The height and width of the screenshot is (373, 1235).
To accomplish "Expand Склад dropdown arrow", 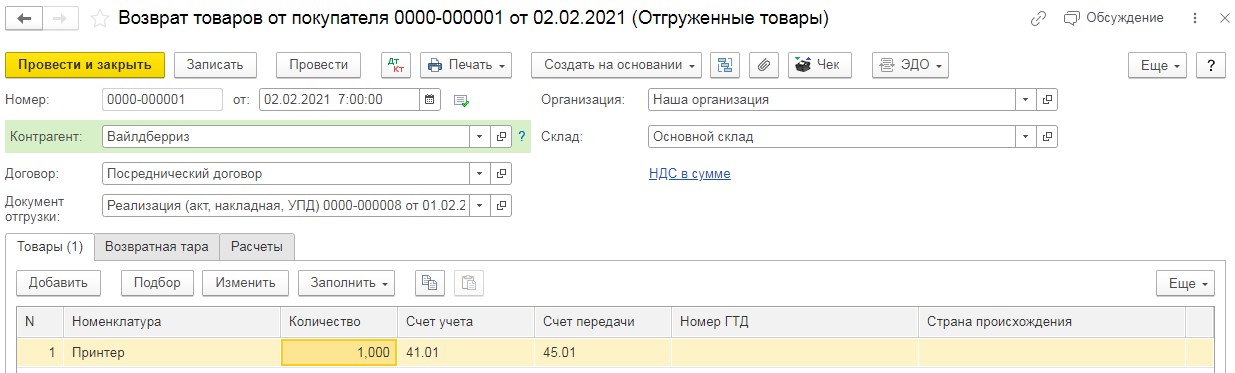I will pos(1027,136).
